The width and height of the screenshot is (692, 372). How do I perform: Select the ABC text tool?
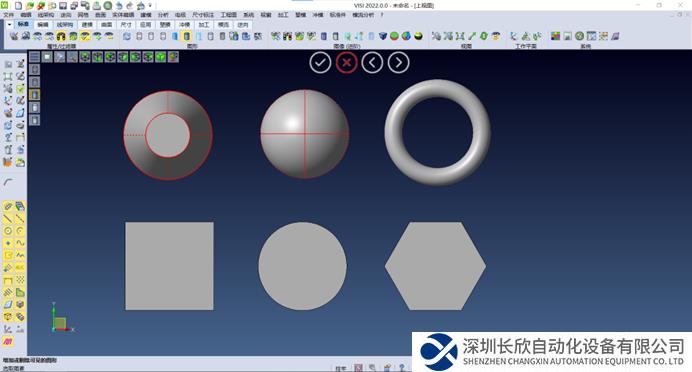click(x=20, y=268)
